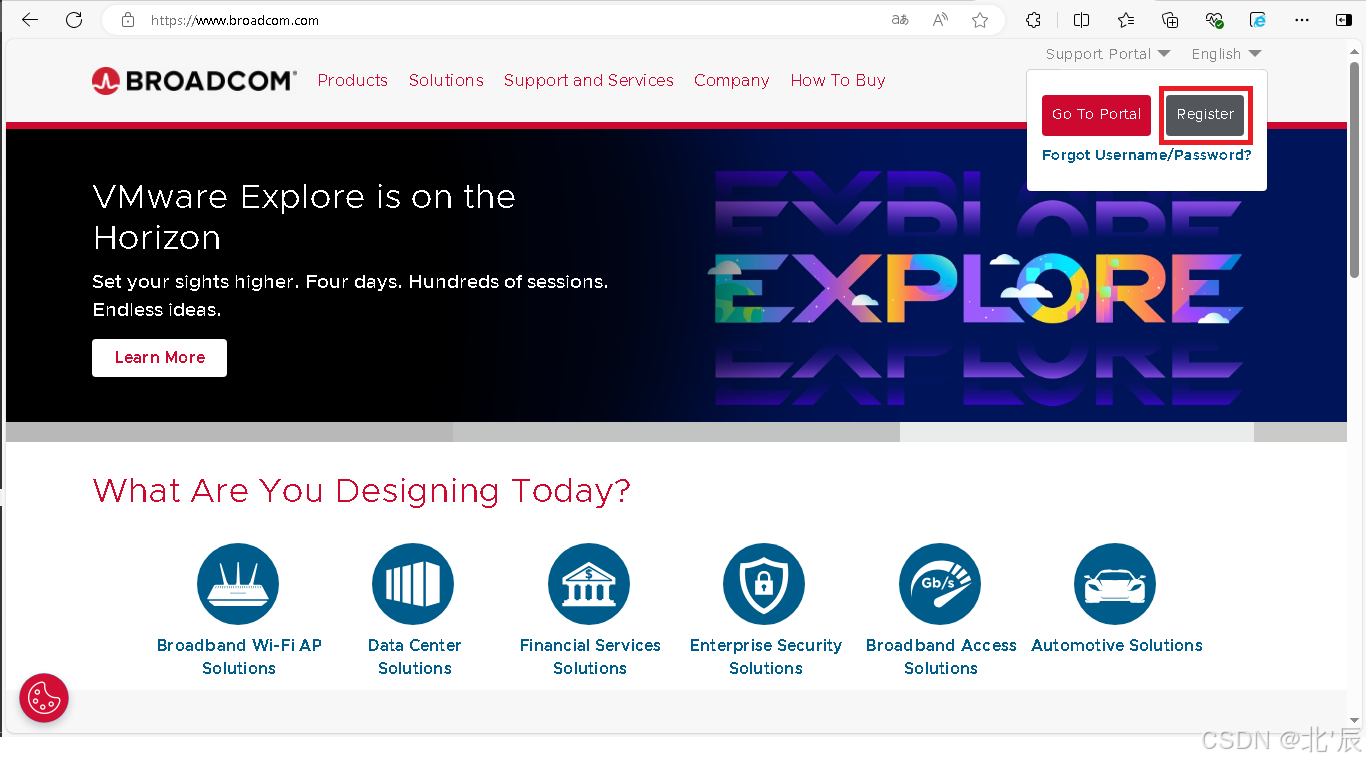
Task: Select the Data Center Solutions icon
Action: pos(413,584)
